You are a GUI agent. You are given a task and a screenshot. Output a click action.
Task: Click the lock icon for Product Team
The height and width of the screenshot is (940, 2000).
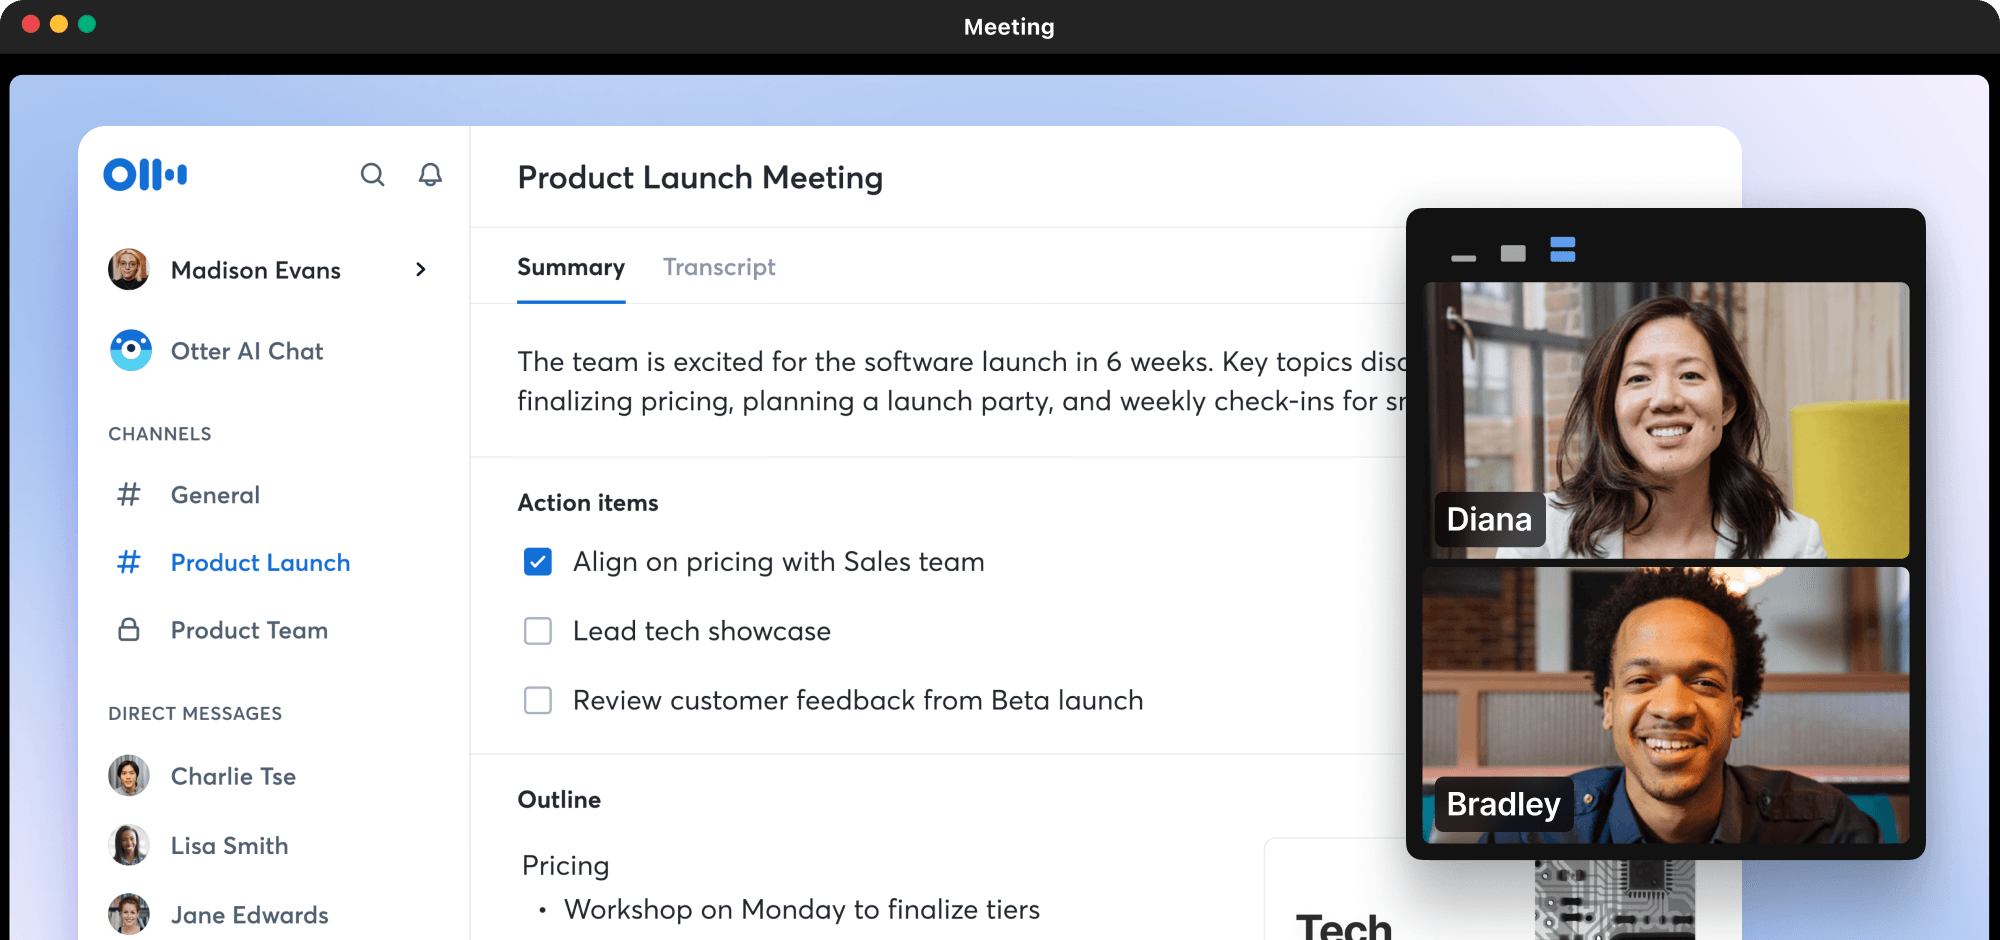click(x=129, y=630)
